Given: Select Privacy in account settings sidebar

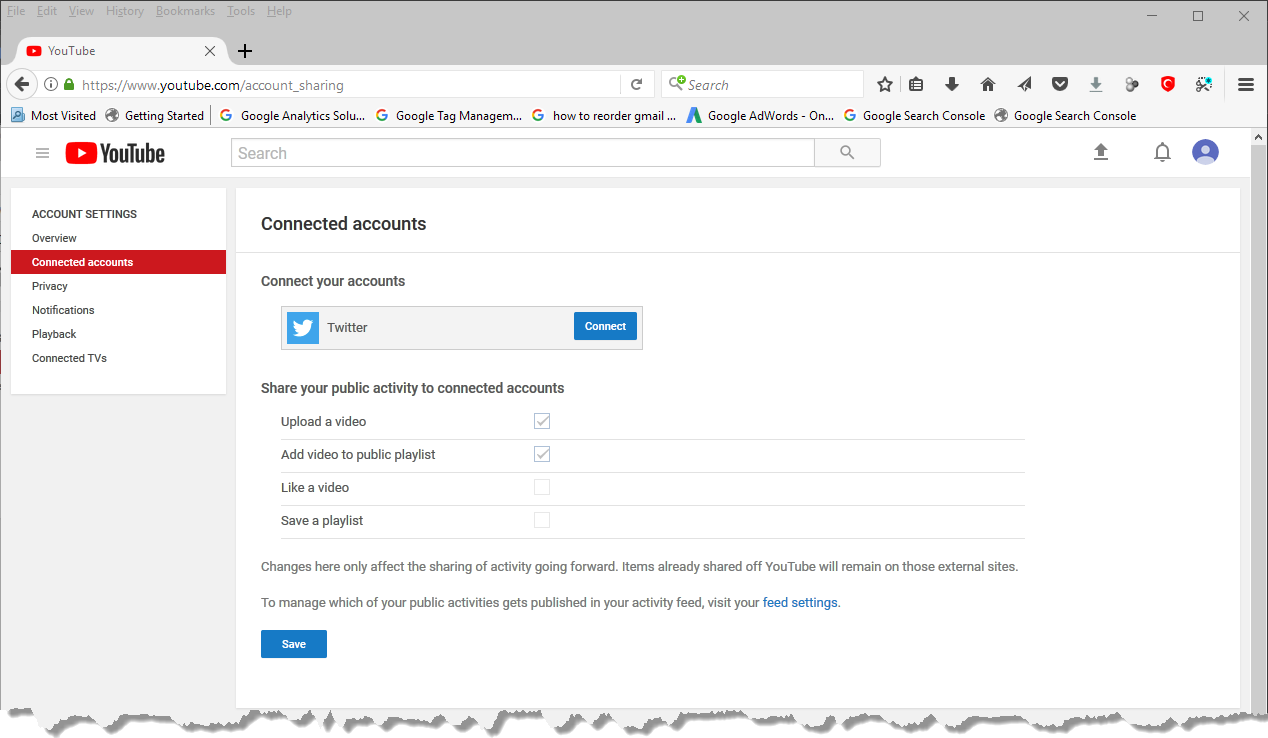Looking at the screenshot, I should (50, 286).
